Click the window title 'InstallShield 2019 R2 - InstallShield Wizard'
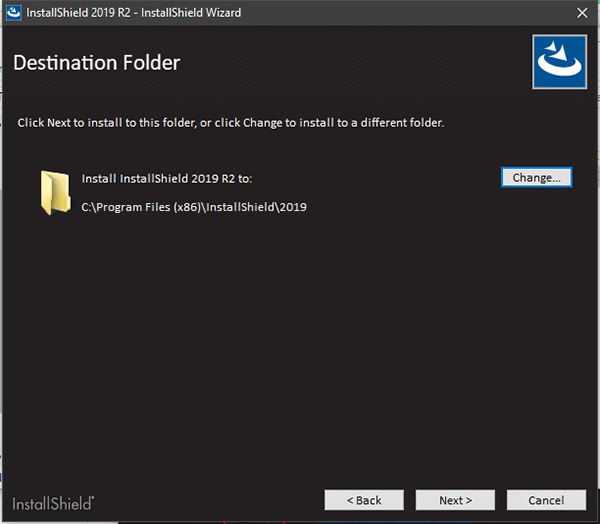The height and width of the screenshot is (524, 600). point(134,13)
